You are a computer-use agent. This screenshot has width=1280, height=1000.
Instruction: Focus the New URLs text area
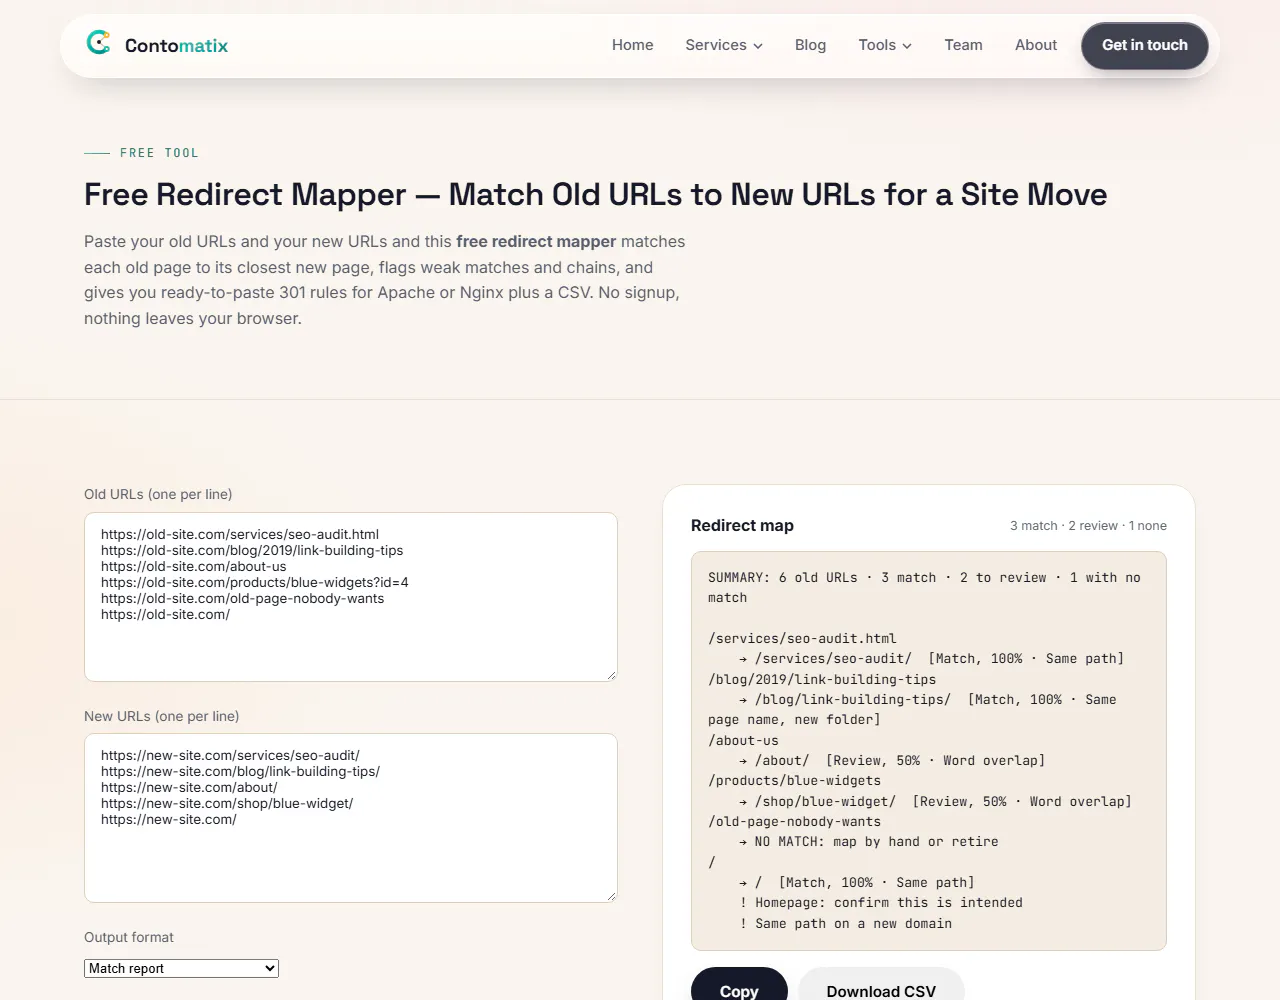tap(351, 818)
